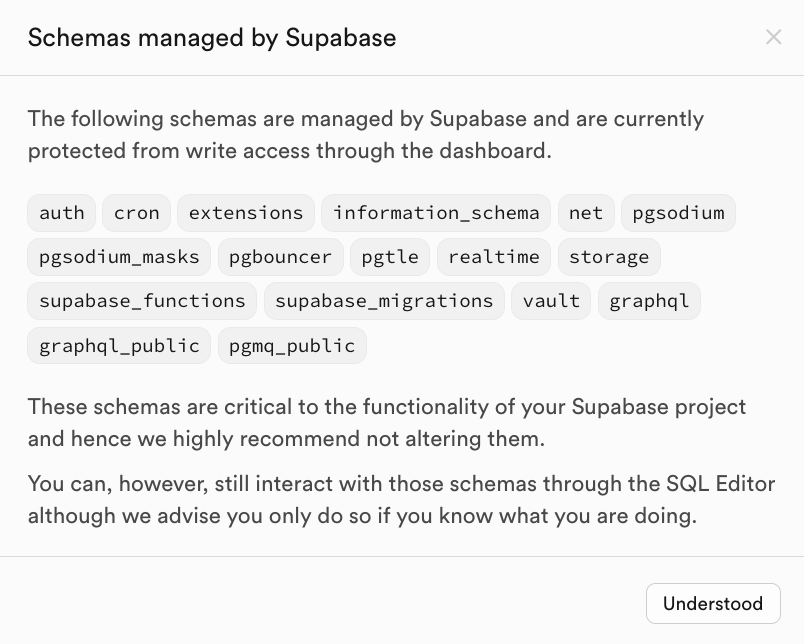The image size is (804, 644).
Task: Click the storage schema tag
Action: click(x=609, y=257)
